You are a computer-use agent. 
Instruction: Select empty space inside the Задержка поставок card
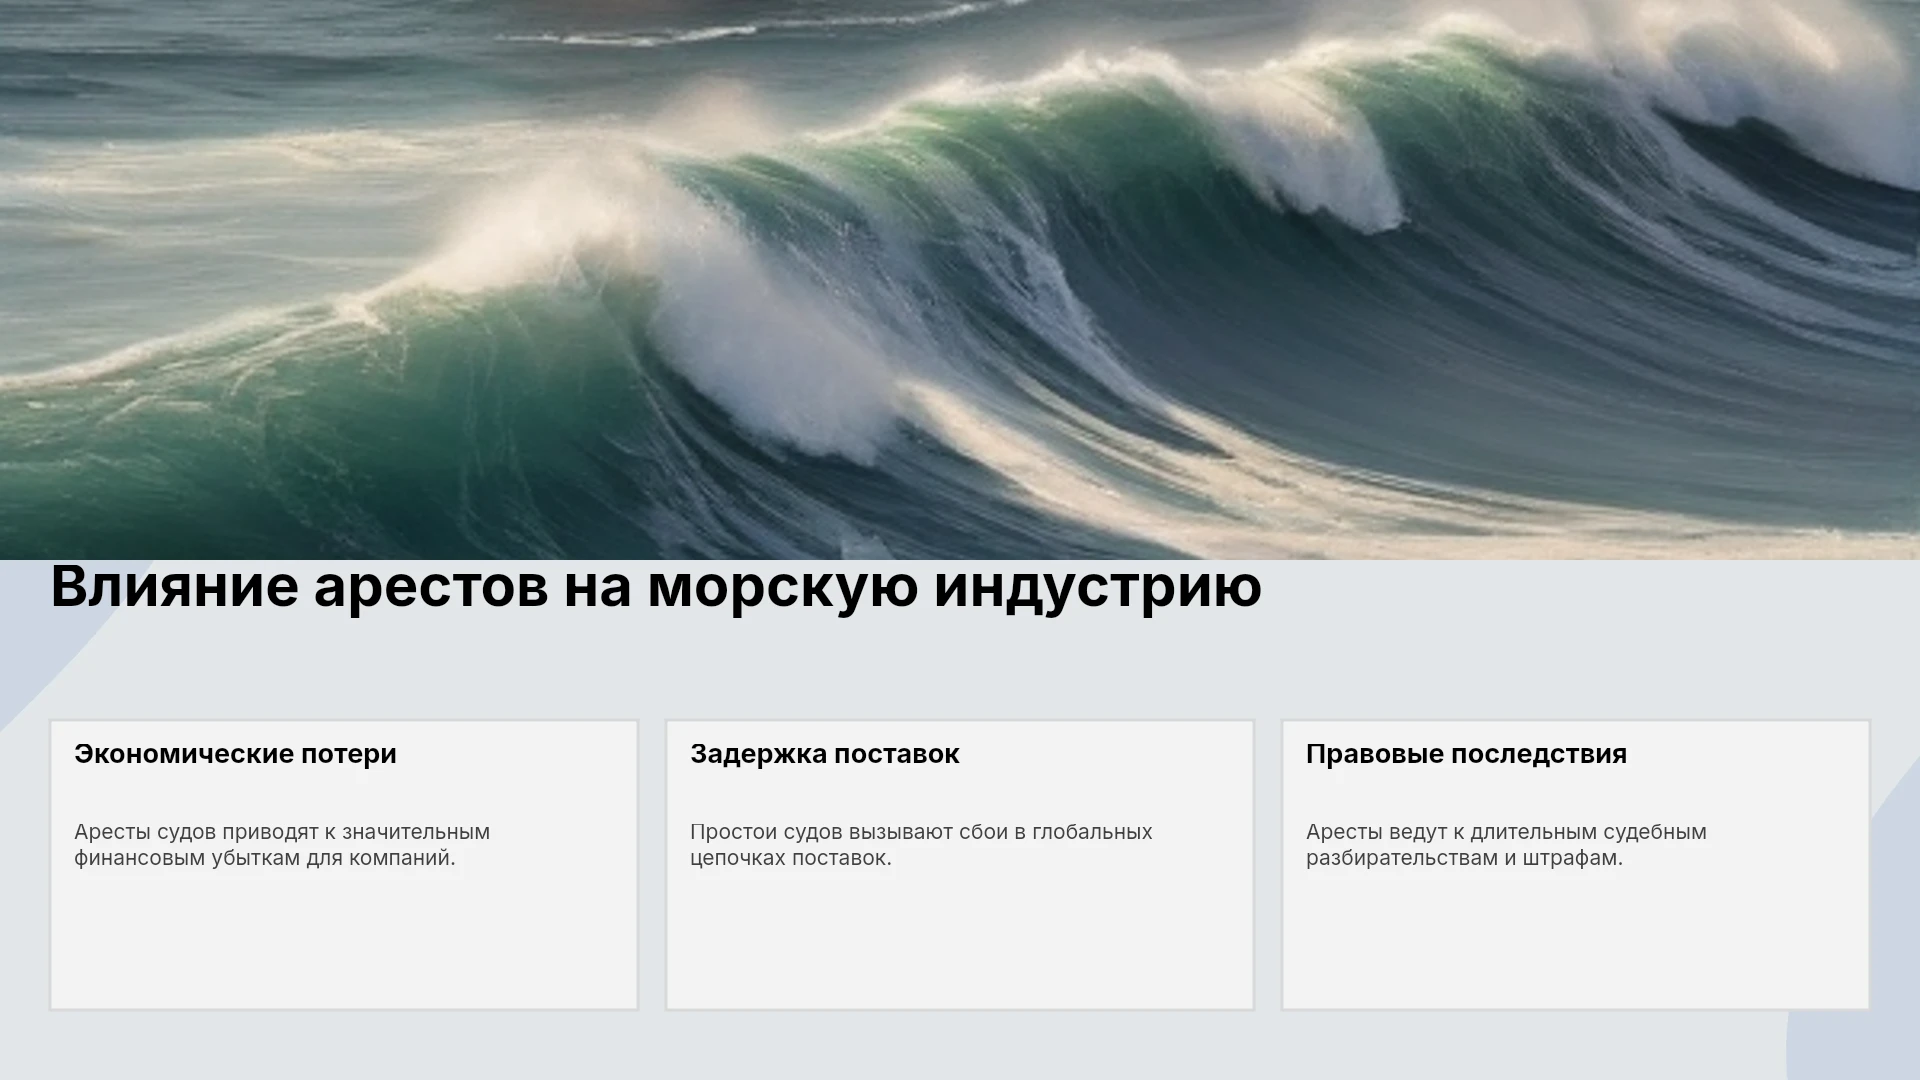point(960,945)
